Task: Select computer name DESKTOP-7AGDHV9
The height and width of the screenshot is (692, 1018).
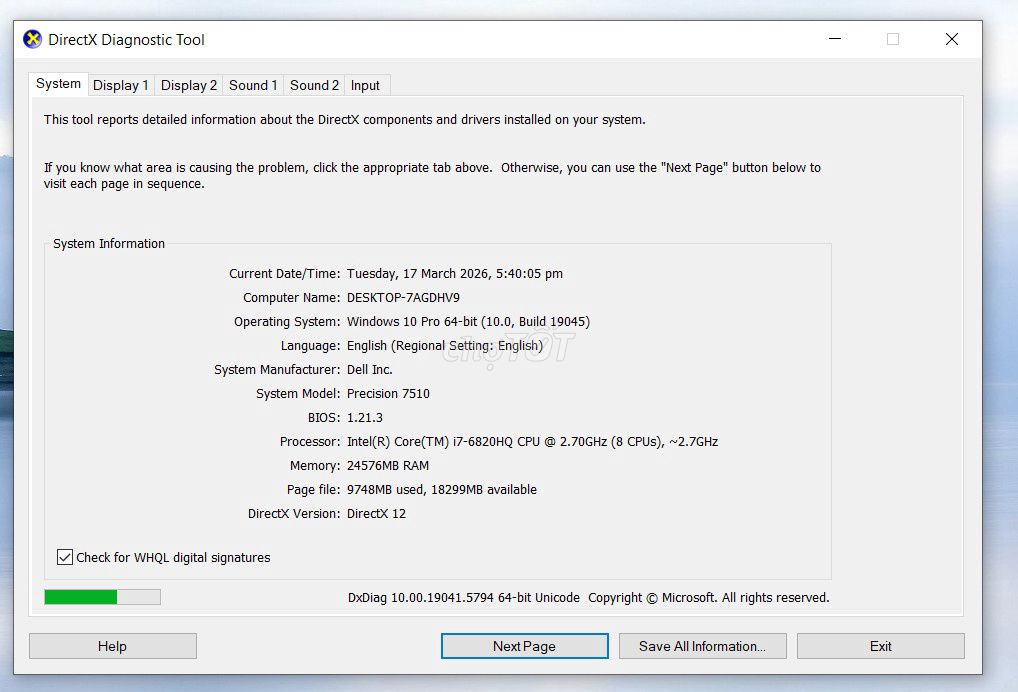Action: point(403,298)
